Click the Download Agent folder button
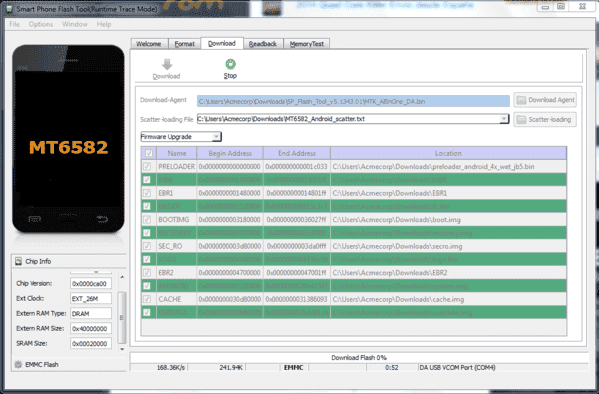 (545, 100)
